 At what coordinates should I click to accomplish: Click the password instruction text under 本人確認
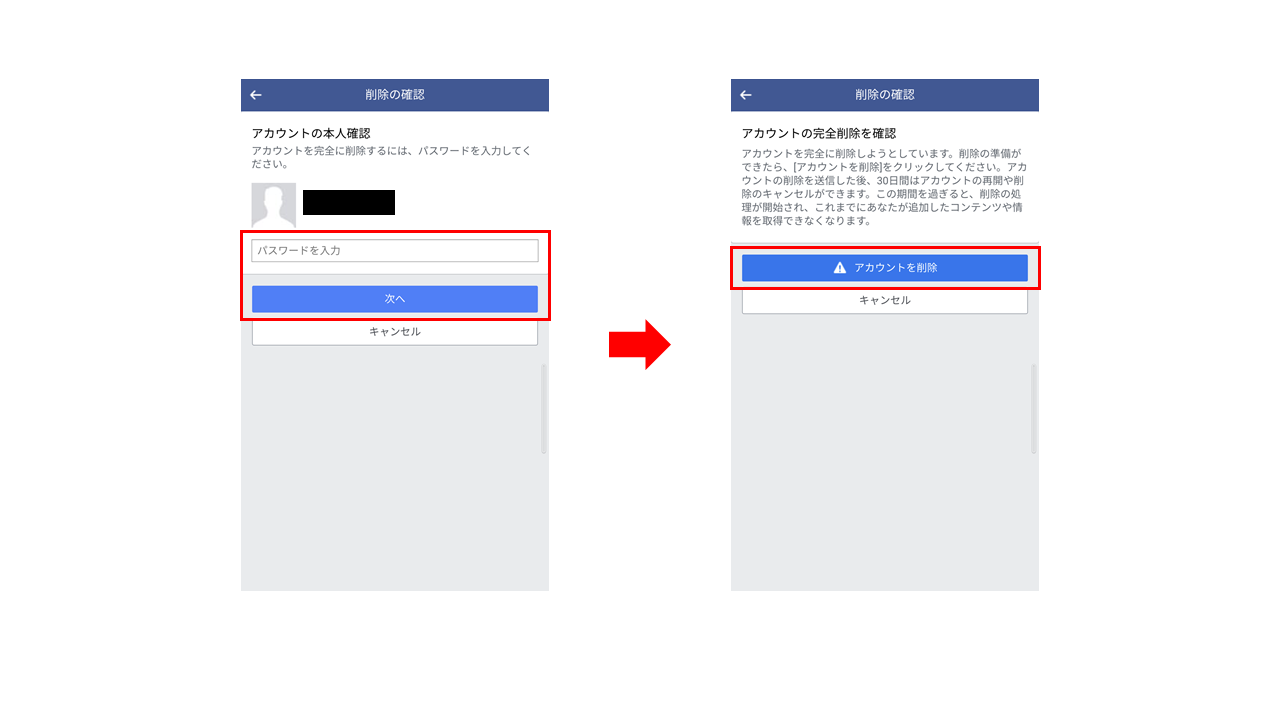tap(391, 157)
